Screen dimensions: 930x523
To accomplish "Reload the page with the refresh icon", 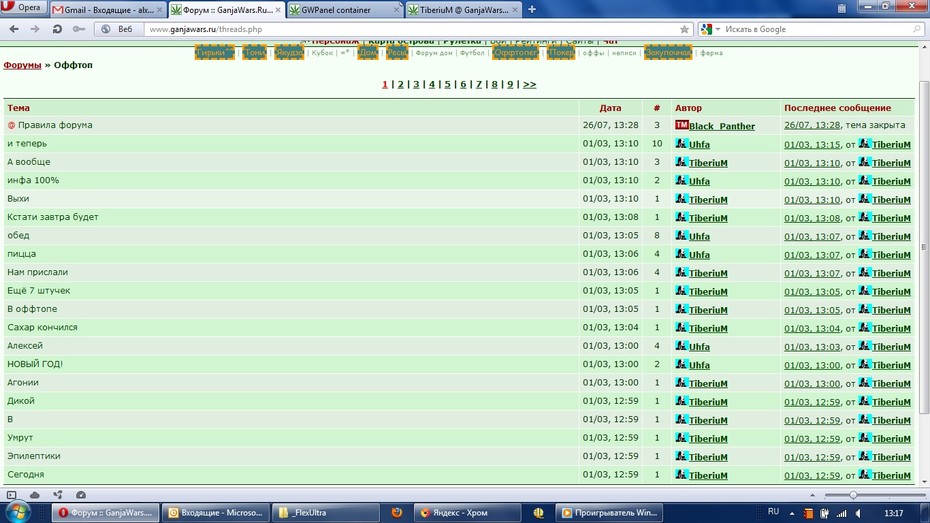I will tap(57, 29).
